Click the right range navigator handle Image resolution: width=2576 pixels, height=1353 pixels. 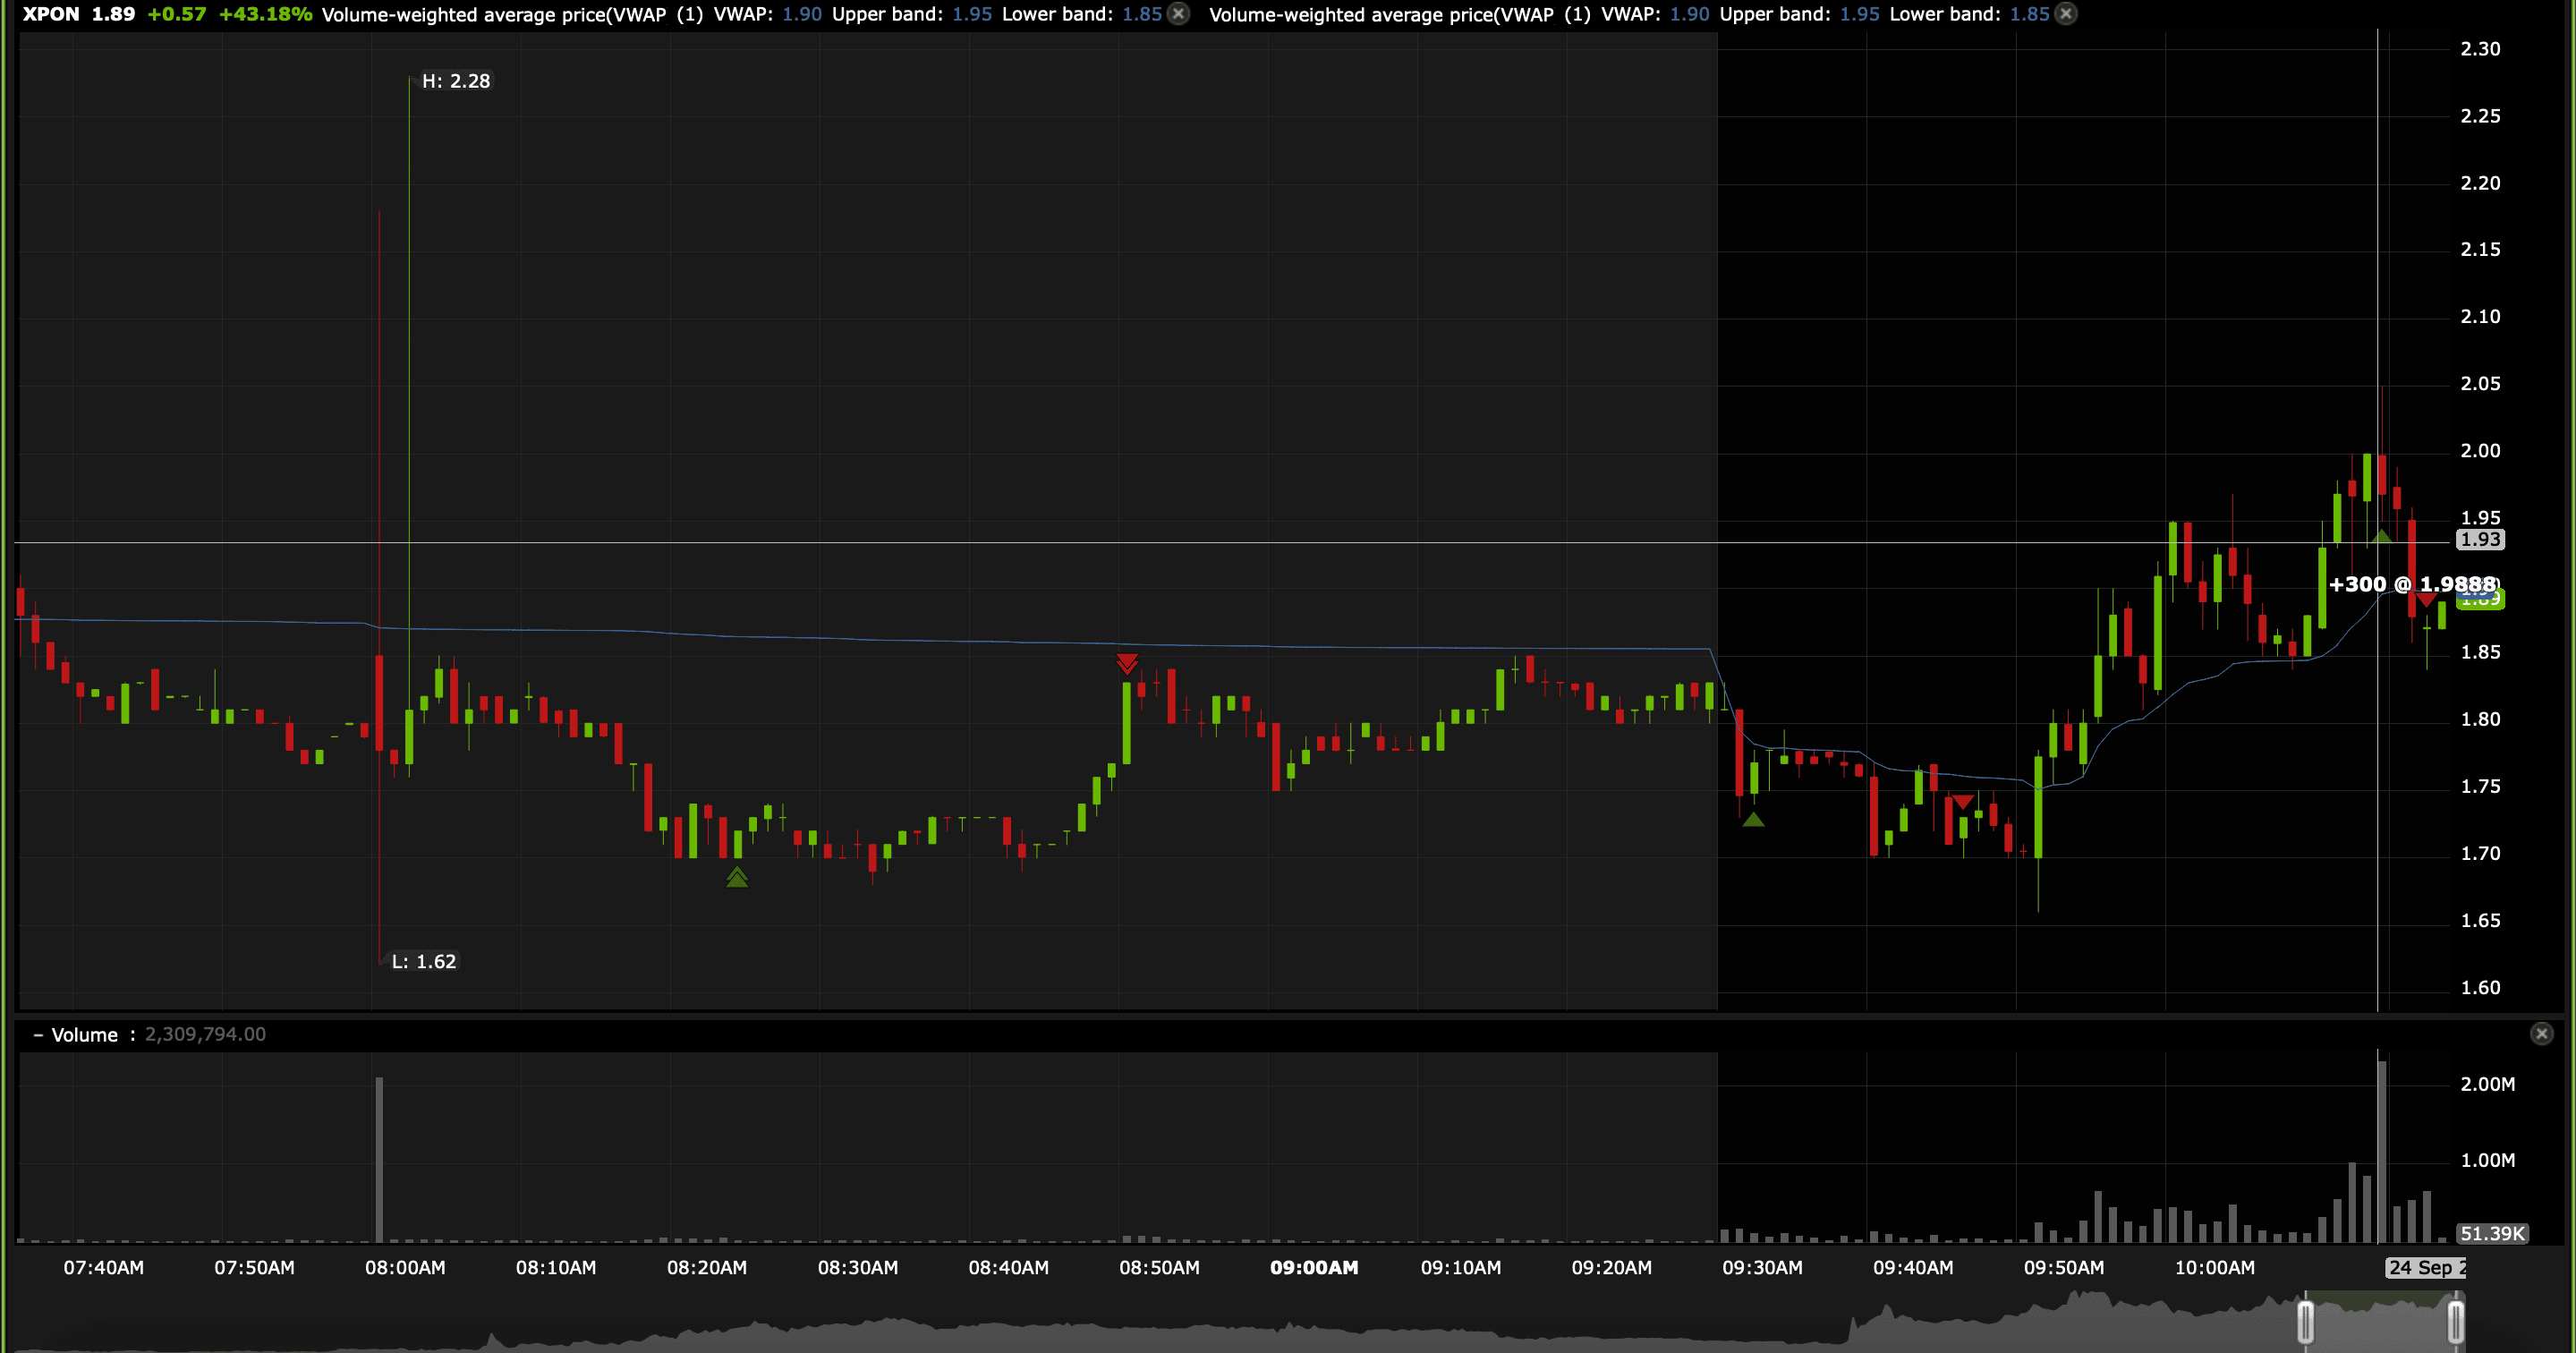2455,1321
